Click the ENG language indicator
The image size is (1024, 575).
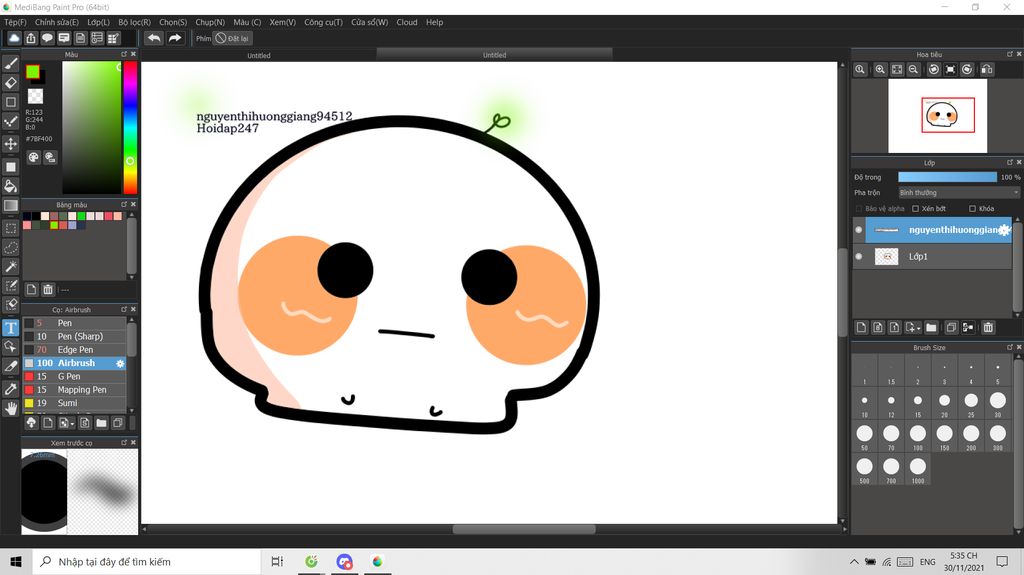(927, 562)
